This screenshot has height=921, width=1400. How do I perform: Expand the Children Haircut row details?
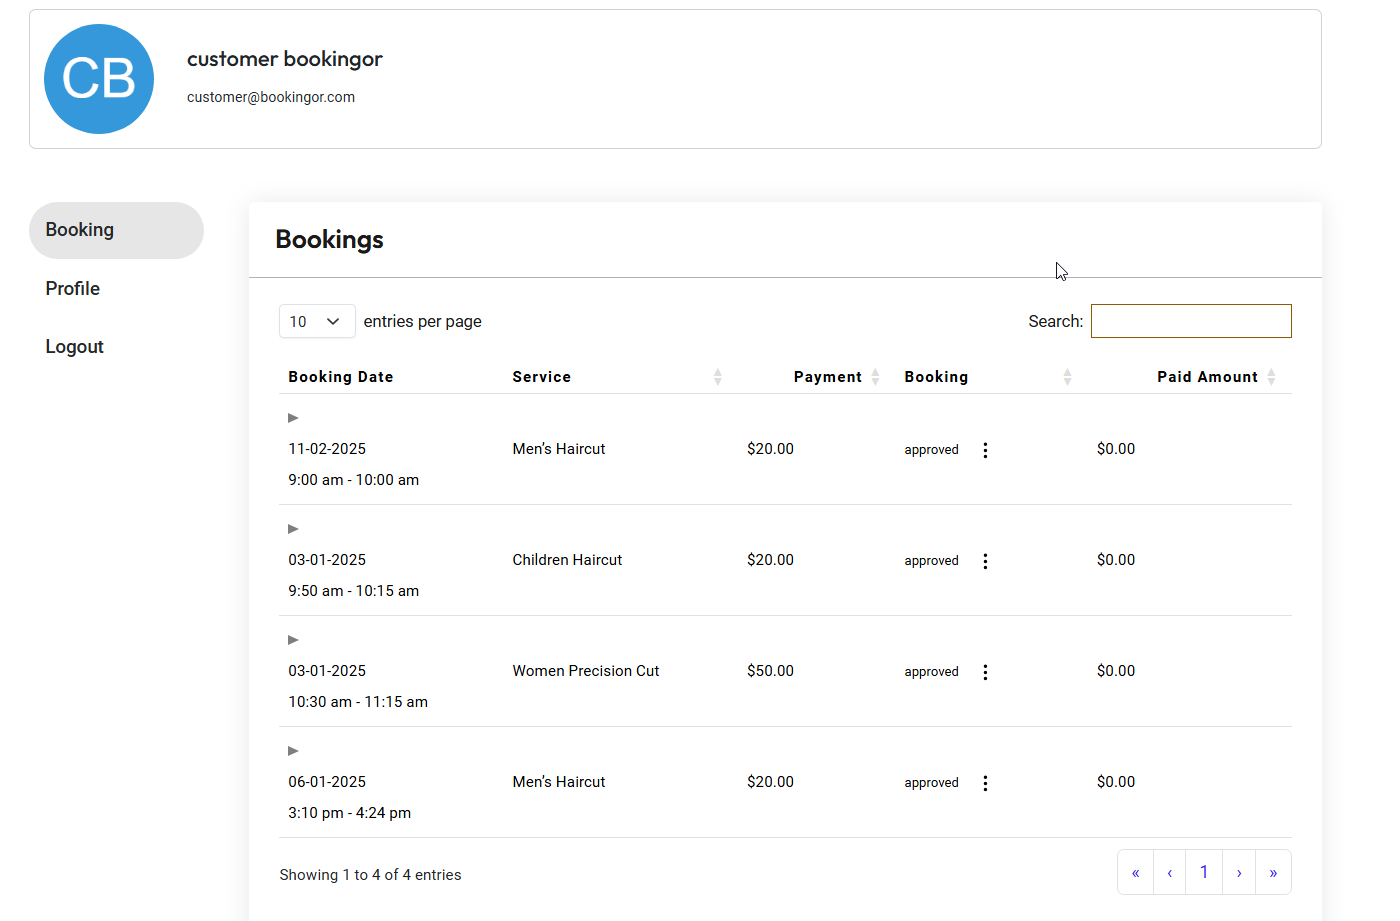[293, 529]
